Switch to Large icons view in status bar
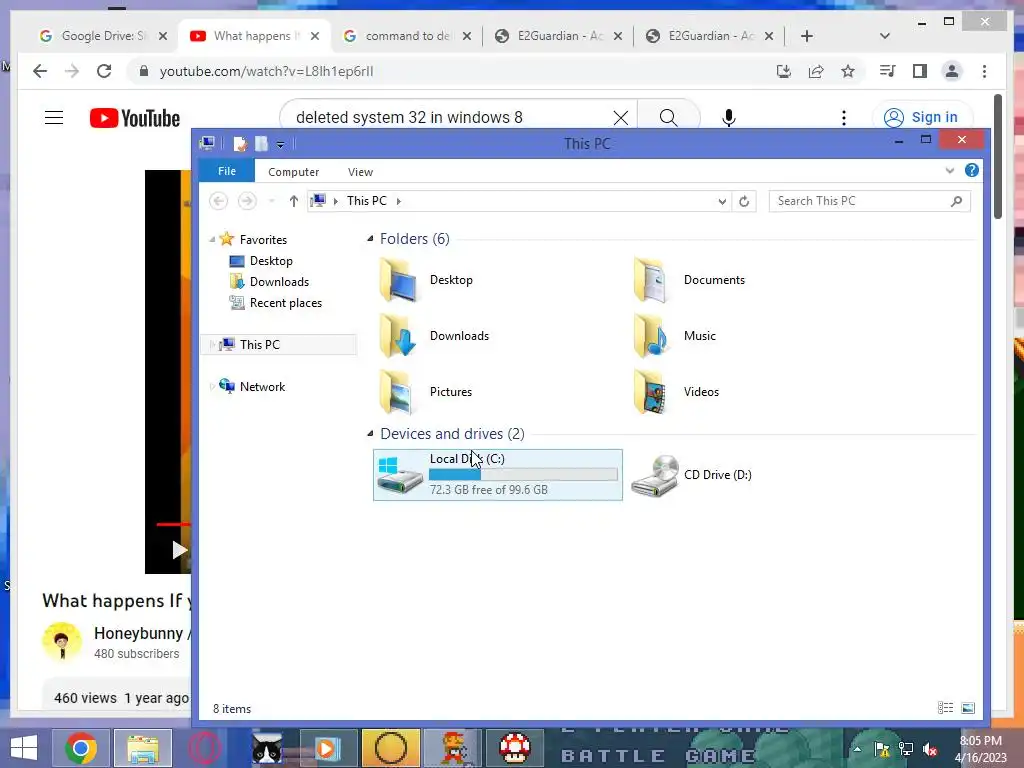Image resolution: width=1024 pixels, height=768 pixels. coord(968,708)
